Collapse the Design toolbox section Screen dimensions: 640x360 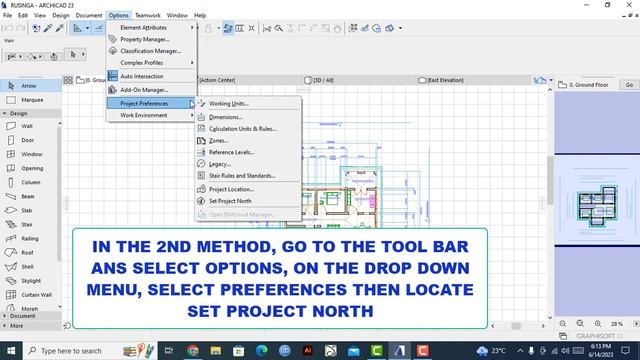pos(5,113)
